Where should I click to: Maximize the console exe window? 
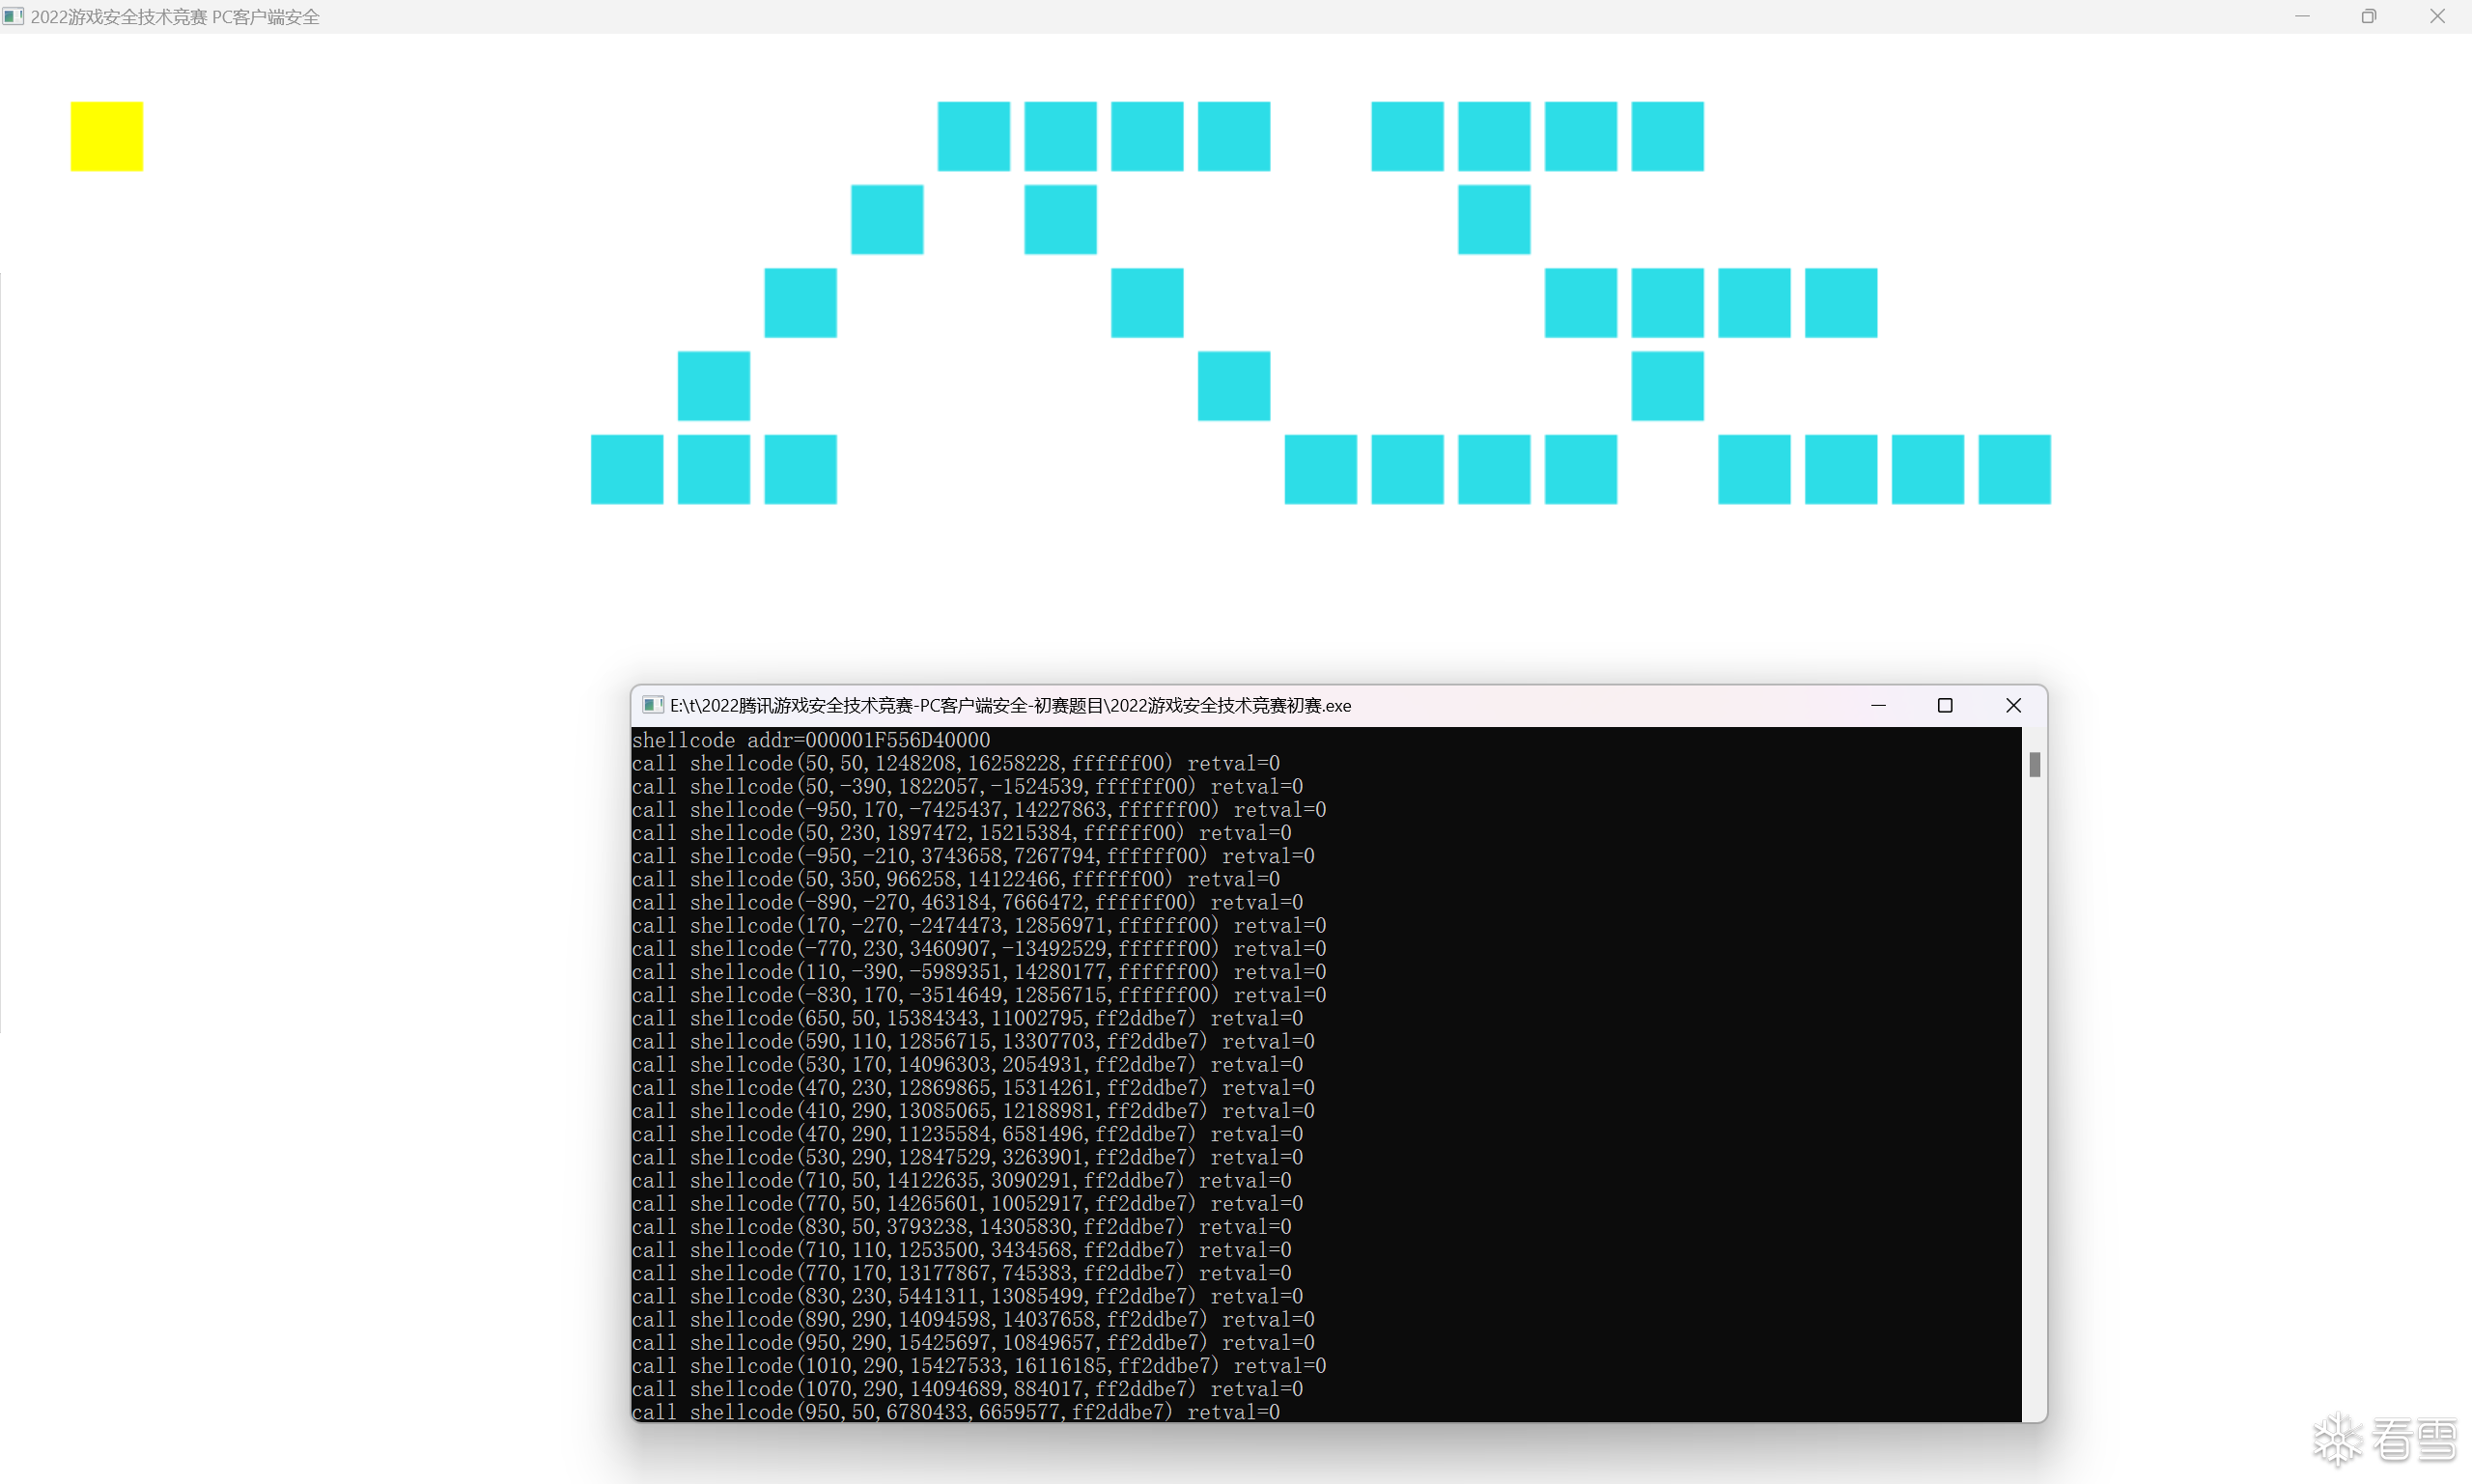coord(1945,705)
